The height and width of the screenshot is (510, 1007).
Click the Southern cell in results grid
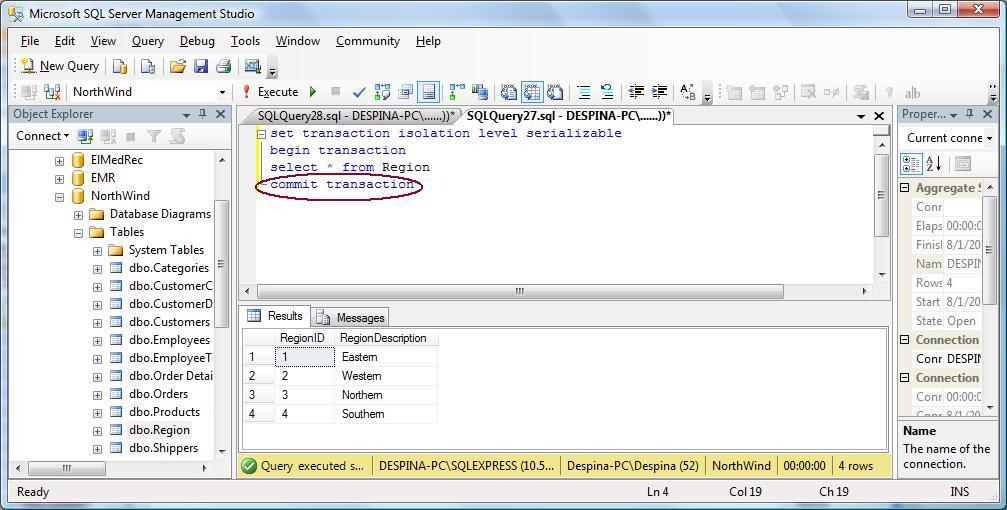pos(388,414)
